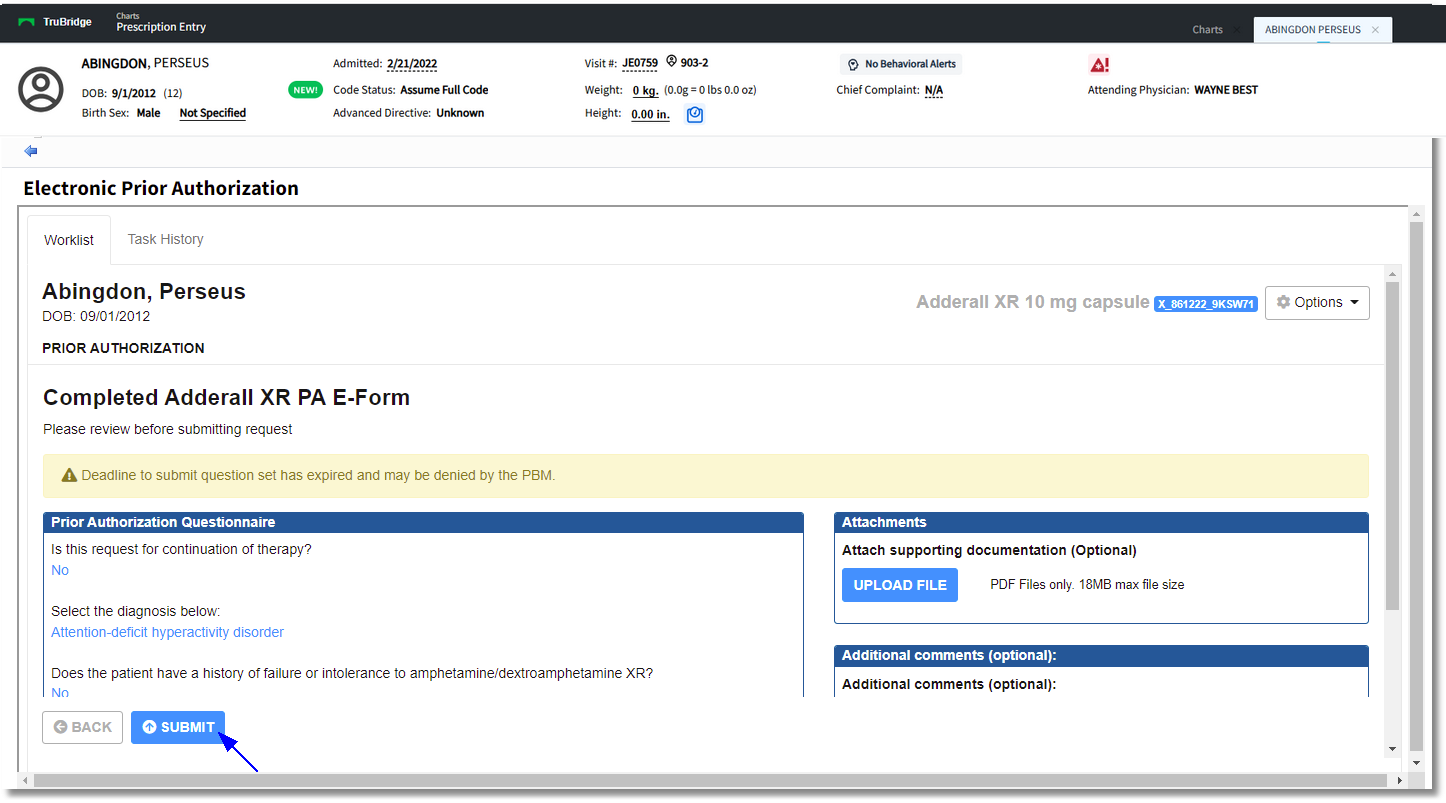Viewport: 1446px width, 803px height.
Task: Open the admitted date 2/21/2022 link
Action: [x=412, y=64]
